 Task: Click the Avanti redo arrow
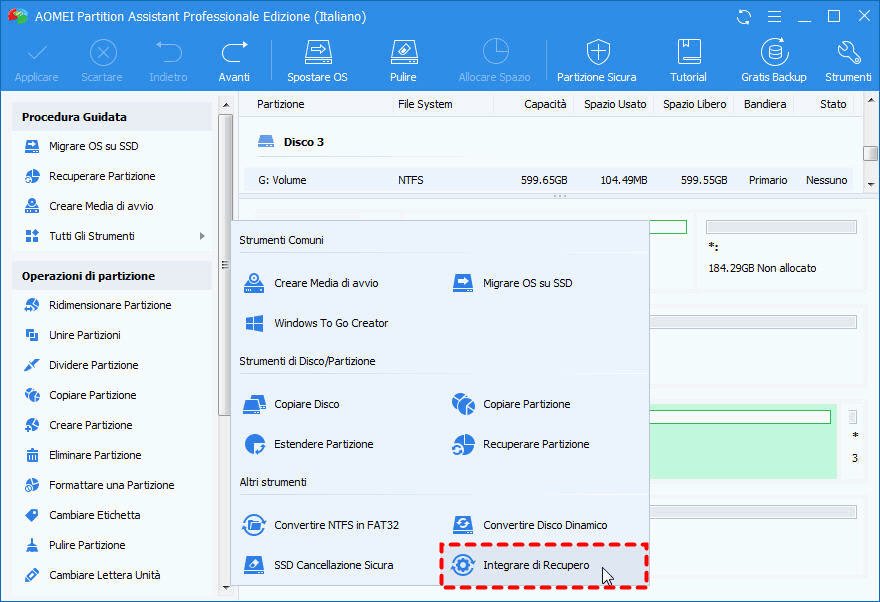234,53
